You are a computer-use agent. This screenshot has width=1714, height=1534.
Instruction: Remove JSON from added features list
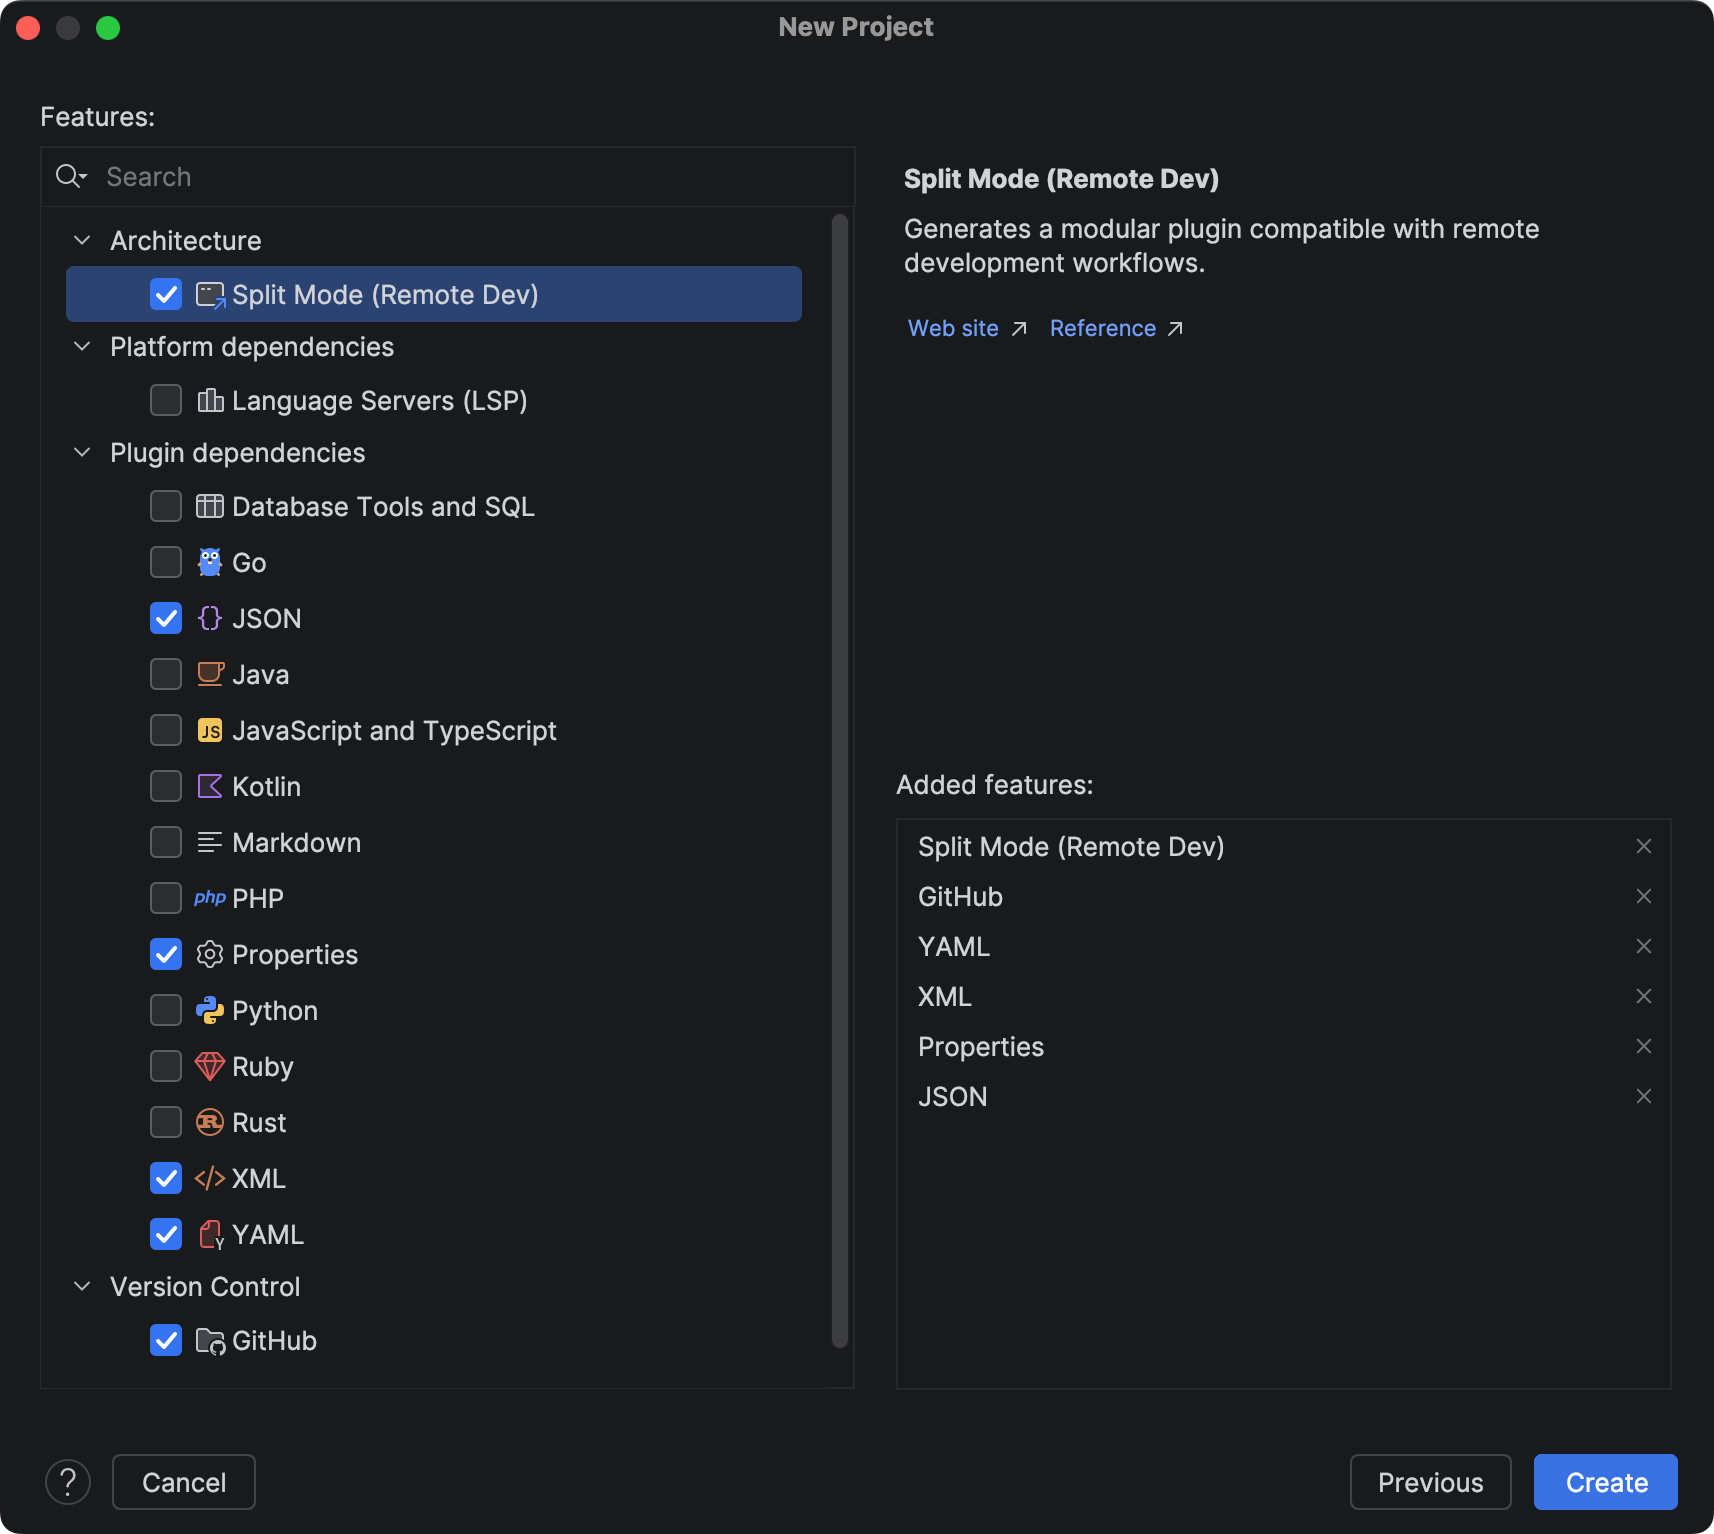1644,1096
